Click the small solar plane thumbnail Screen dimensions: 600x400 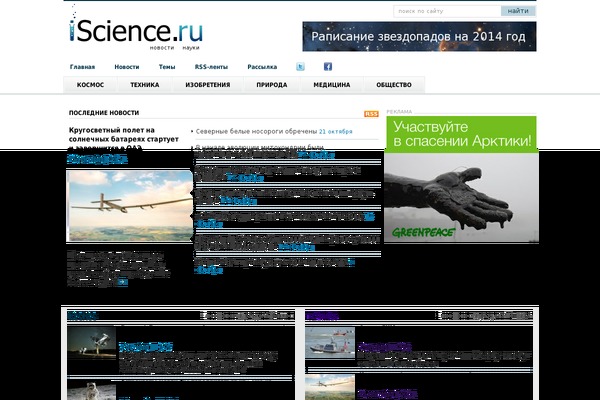[x=330, y=387]
